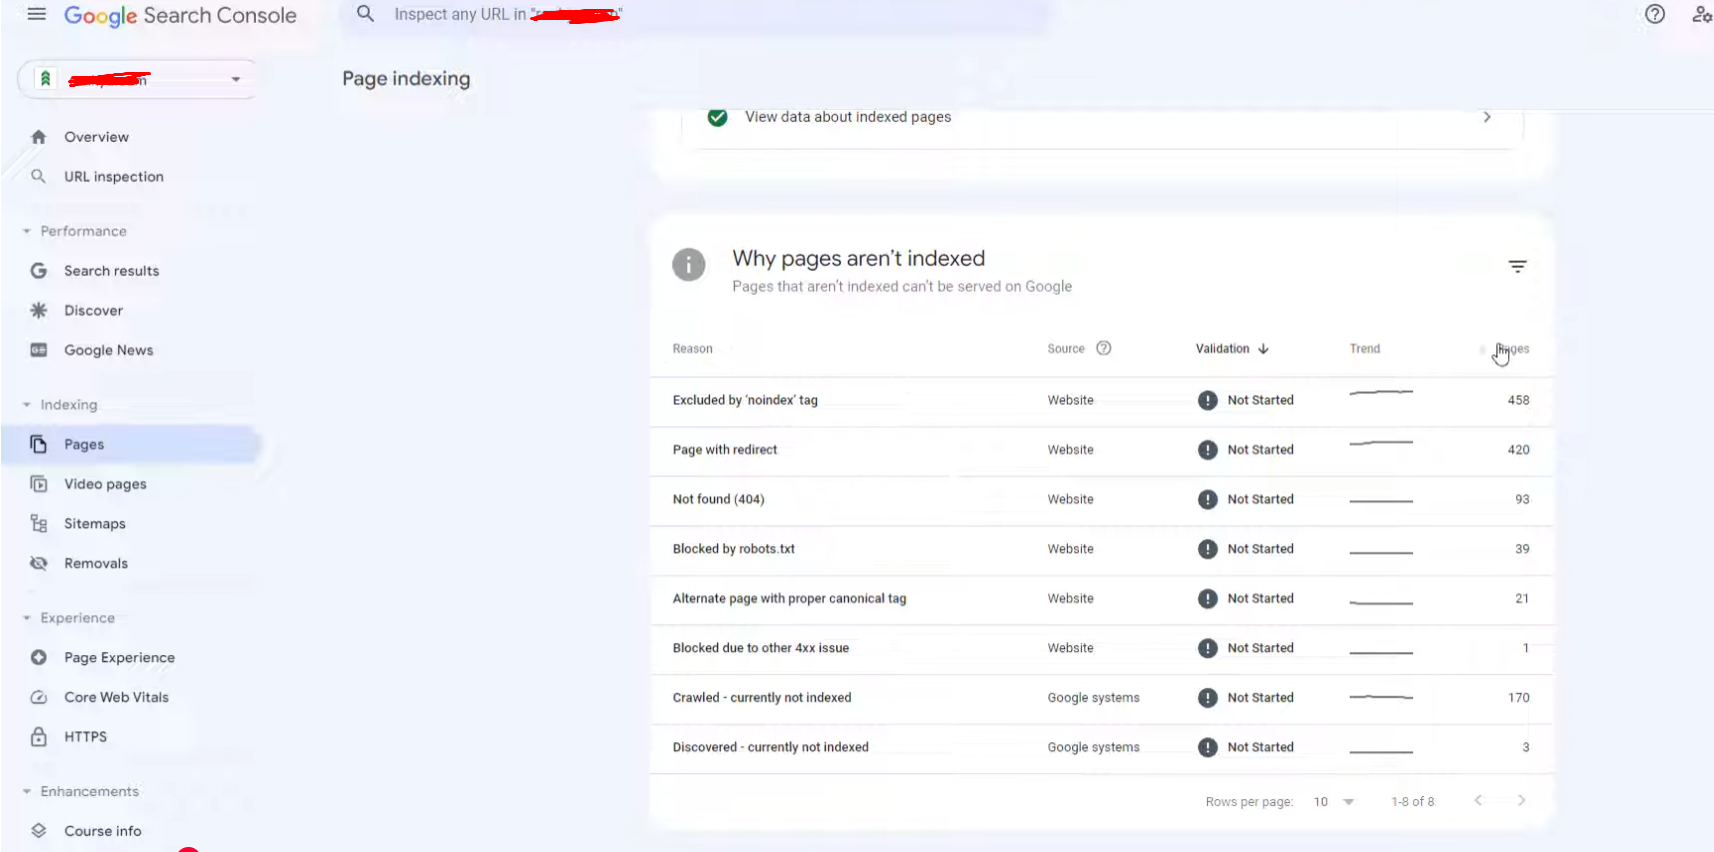Select Pages under Indexing
1714x852 pixels.
130,444
